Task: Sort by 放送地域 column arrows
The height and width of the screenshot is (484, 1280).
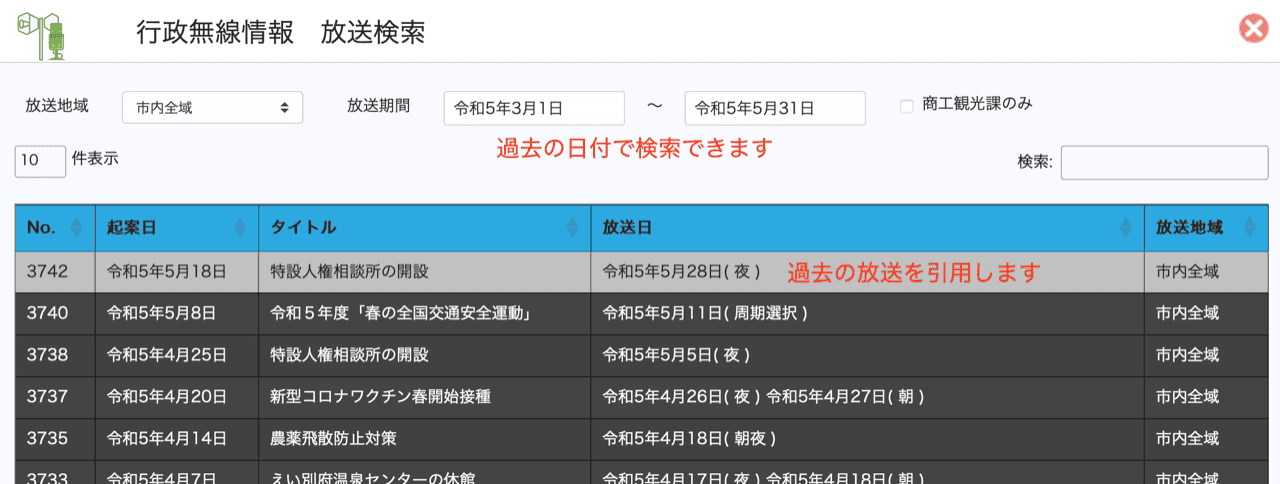Action: (1249, 228)
